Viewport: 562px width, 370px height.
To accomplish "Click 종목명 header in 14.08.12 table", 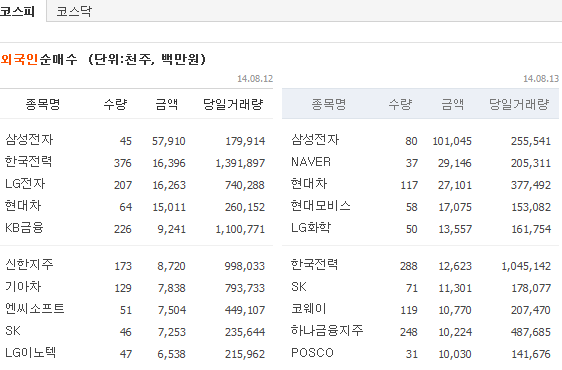I will tap(43, 104).
